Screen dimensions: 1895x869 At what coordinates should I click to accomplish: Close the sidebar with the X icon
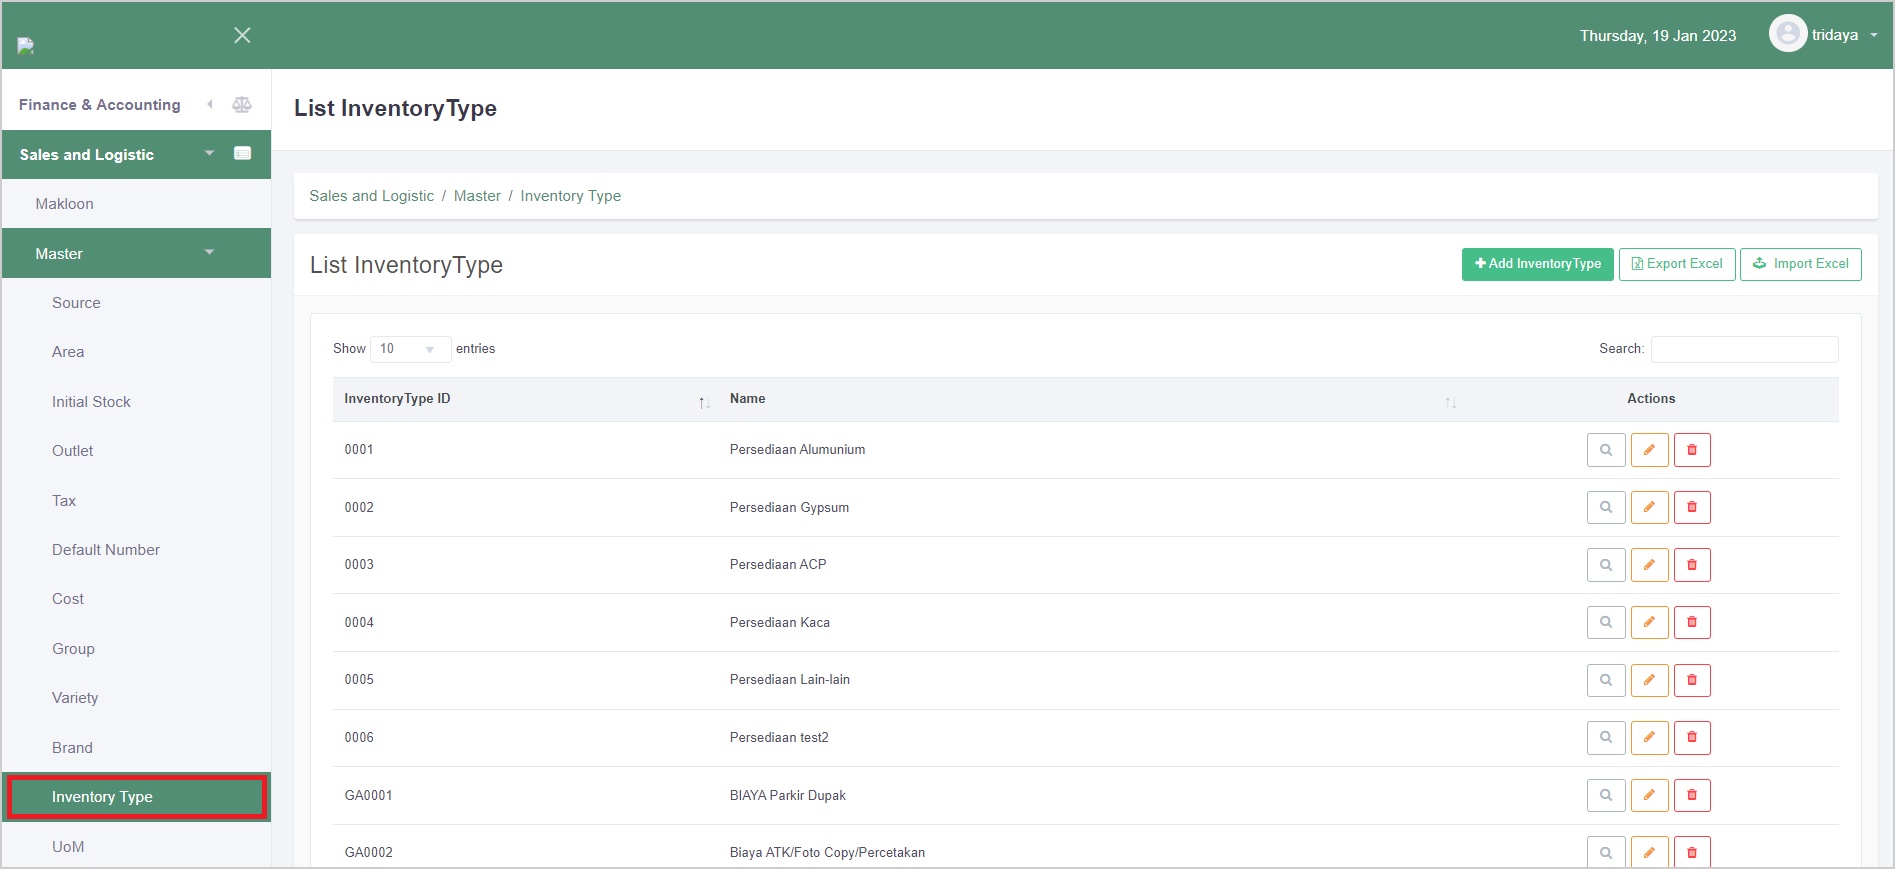pos(242,36)
